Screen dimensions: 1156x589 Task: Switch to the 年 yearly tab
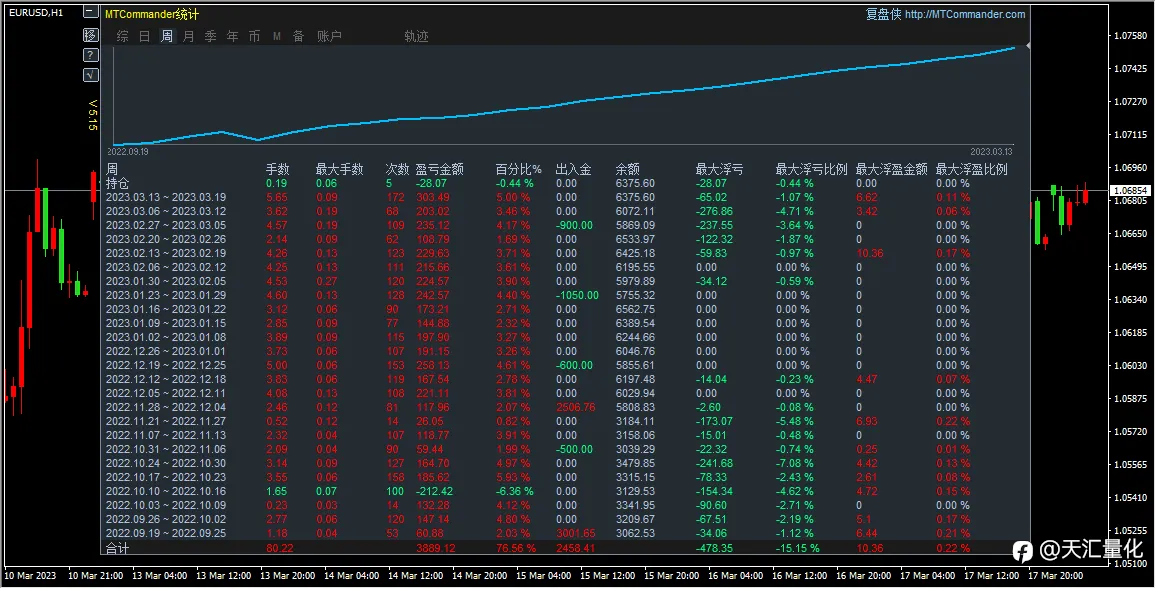point(233,36)
